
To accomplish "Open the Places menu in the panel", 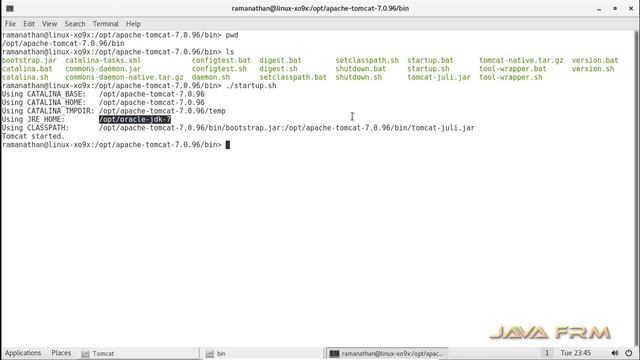I will pyautogui.click(x=61, y=353).
